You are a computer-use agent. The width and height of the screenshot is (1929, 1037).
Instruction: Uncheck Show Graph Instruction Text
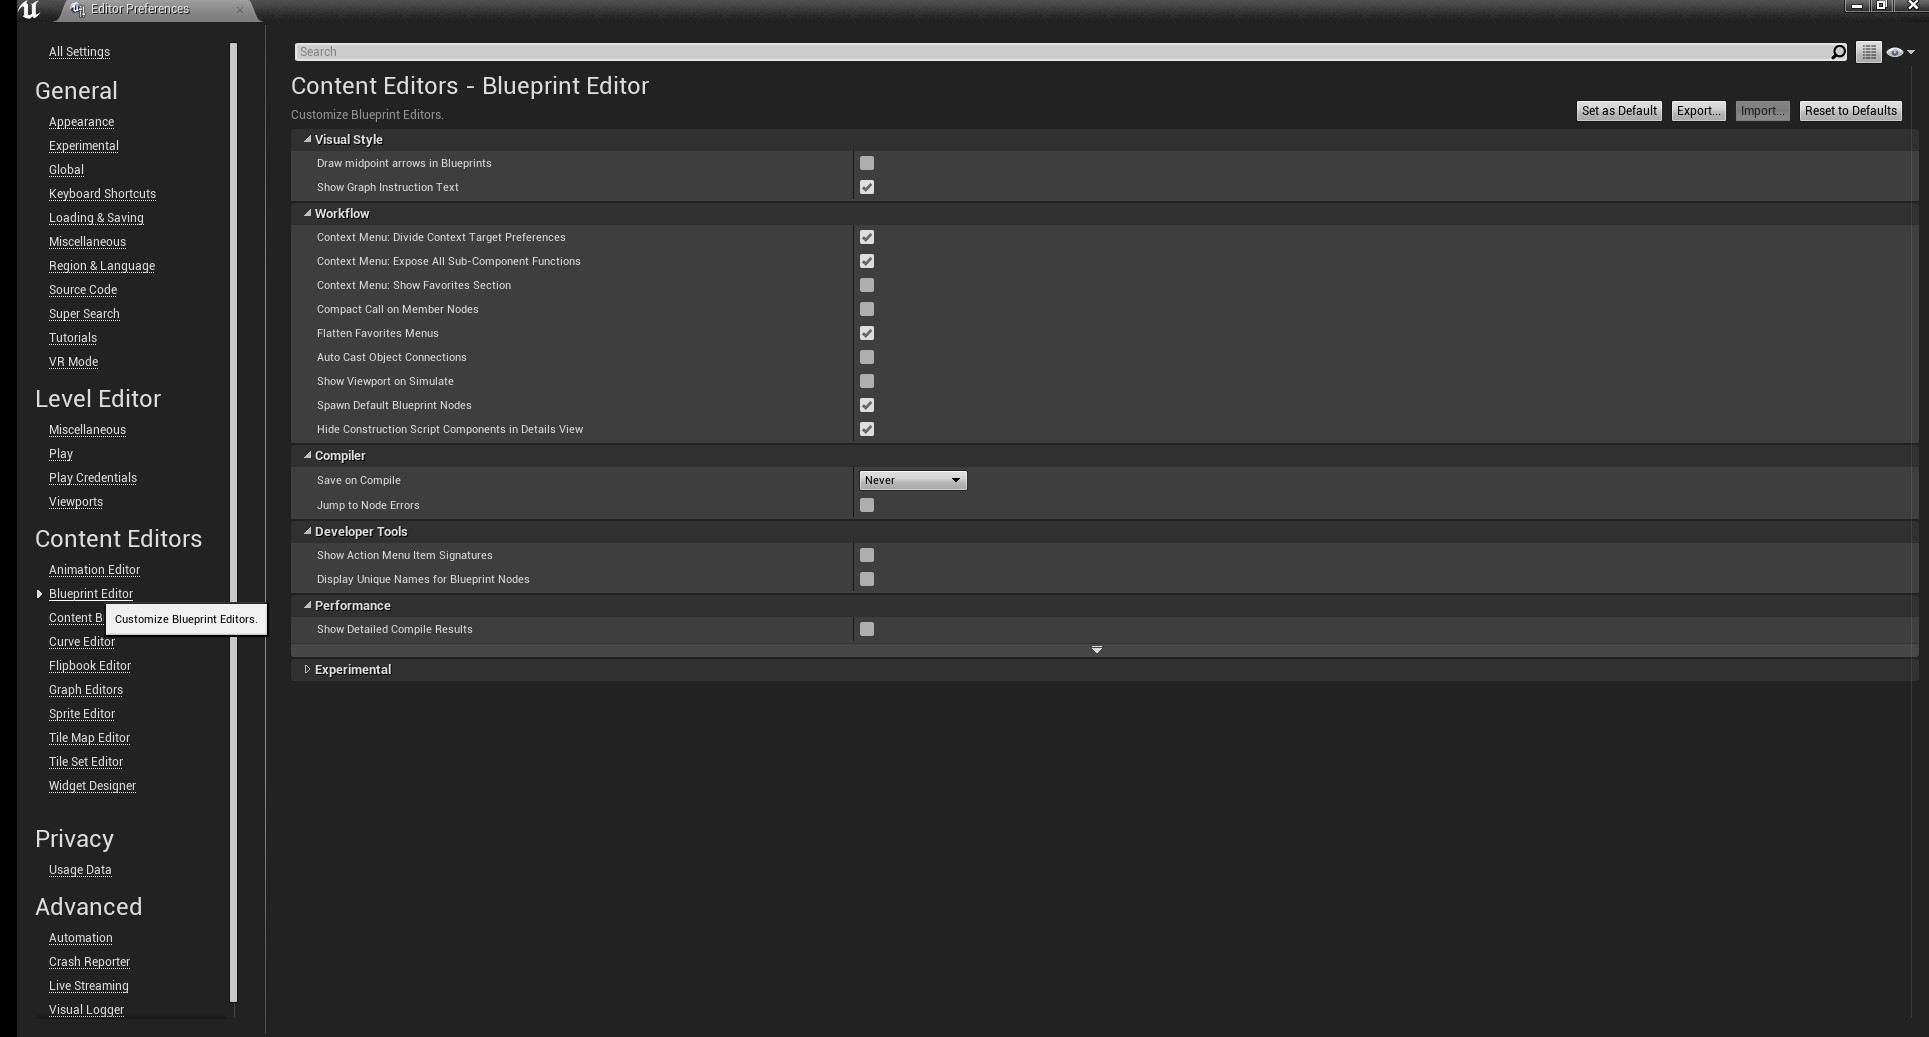click(x=867, y=187)
